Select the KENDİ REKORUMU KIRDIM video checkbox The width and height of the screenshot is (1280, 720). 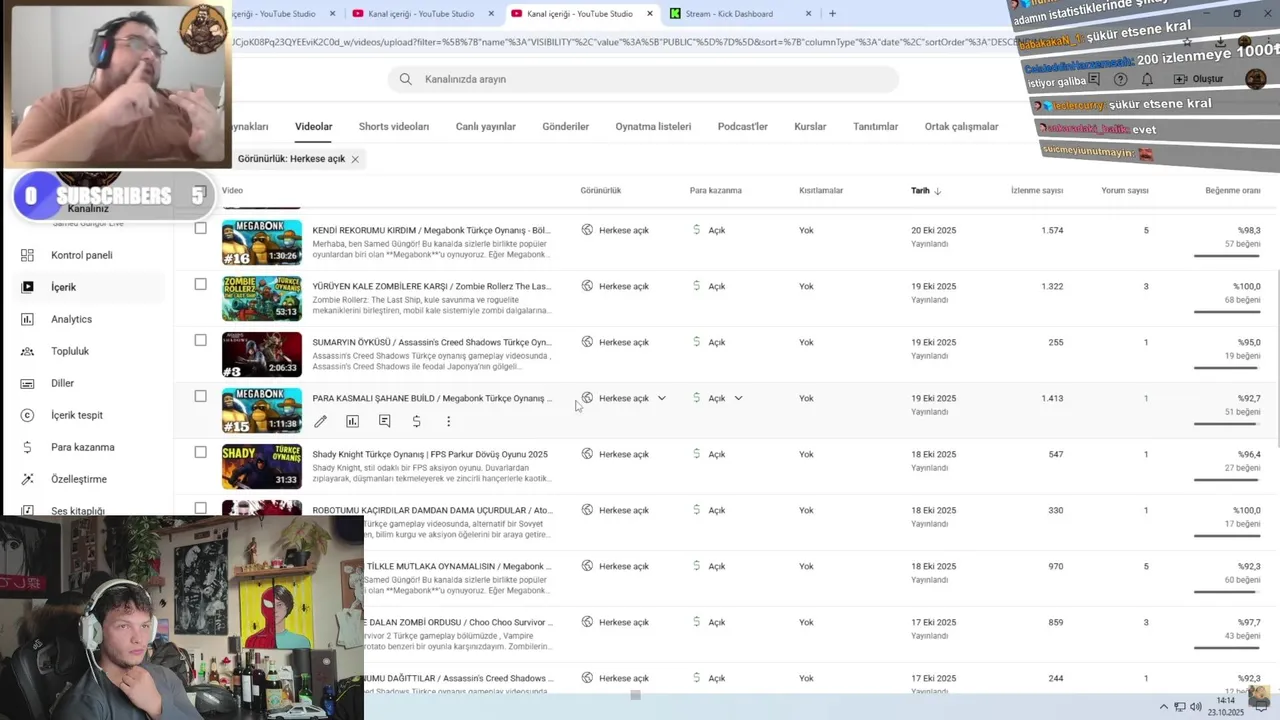(200, 228)
